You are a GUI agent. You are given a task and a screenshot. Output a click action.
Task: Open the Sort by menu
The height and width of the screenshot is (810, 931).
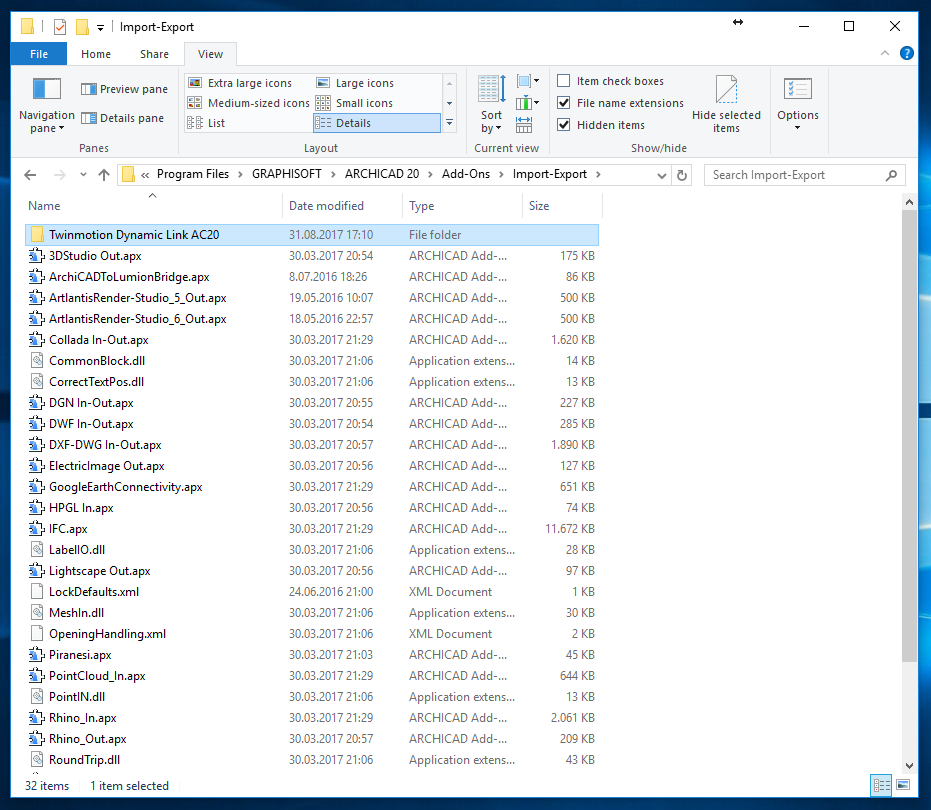click(492, 105)
